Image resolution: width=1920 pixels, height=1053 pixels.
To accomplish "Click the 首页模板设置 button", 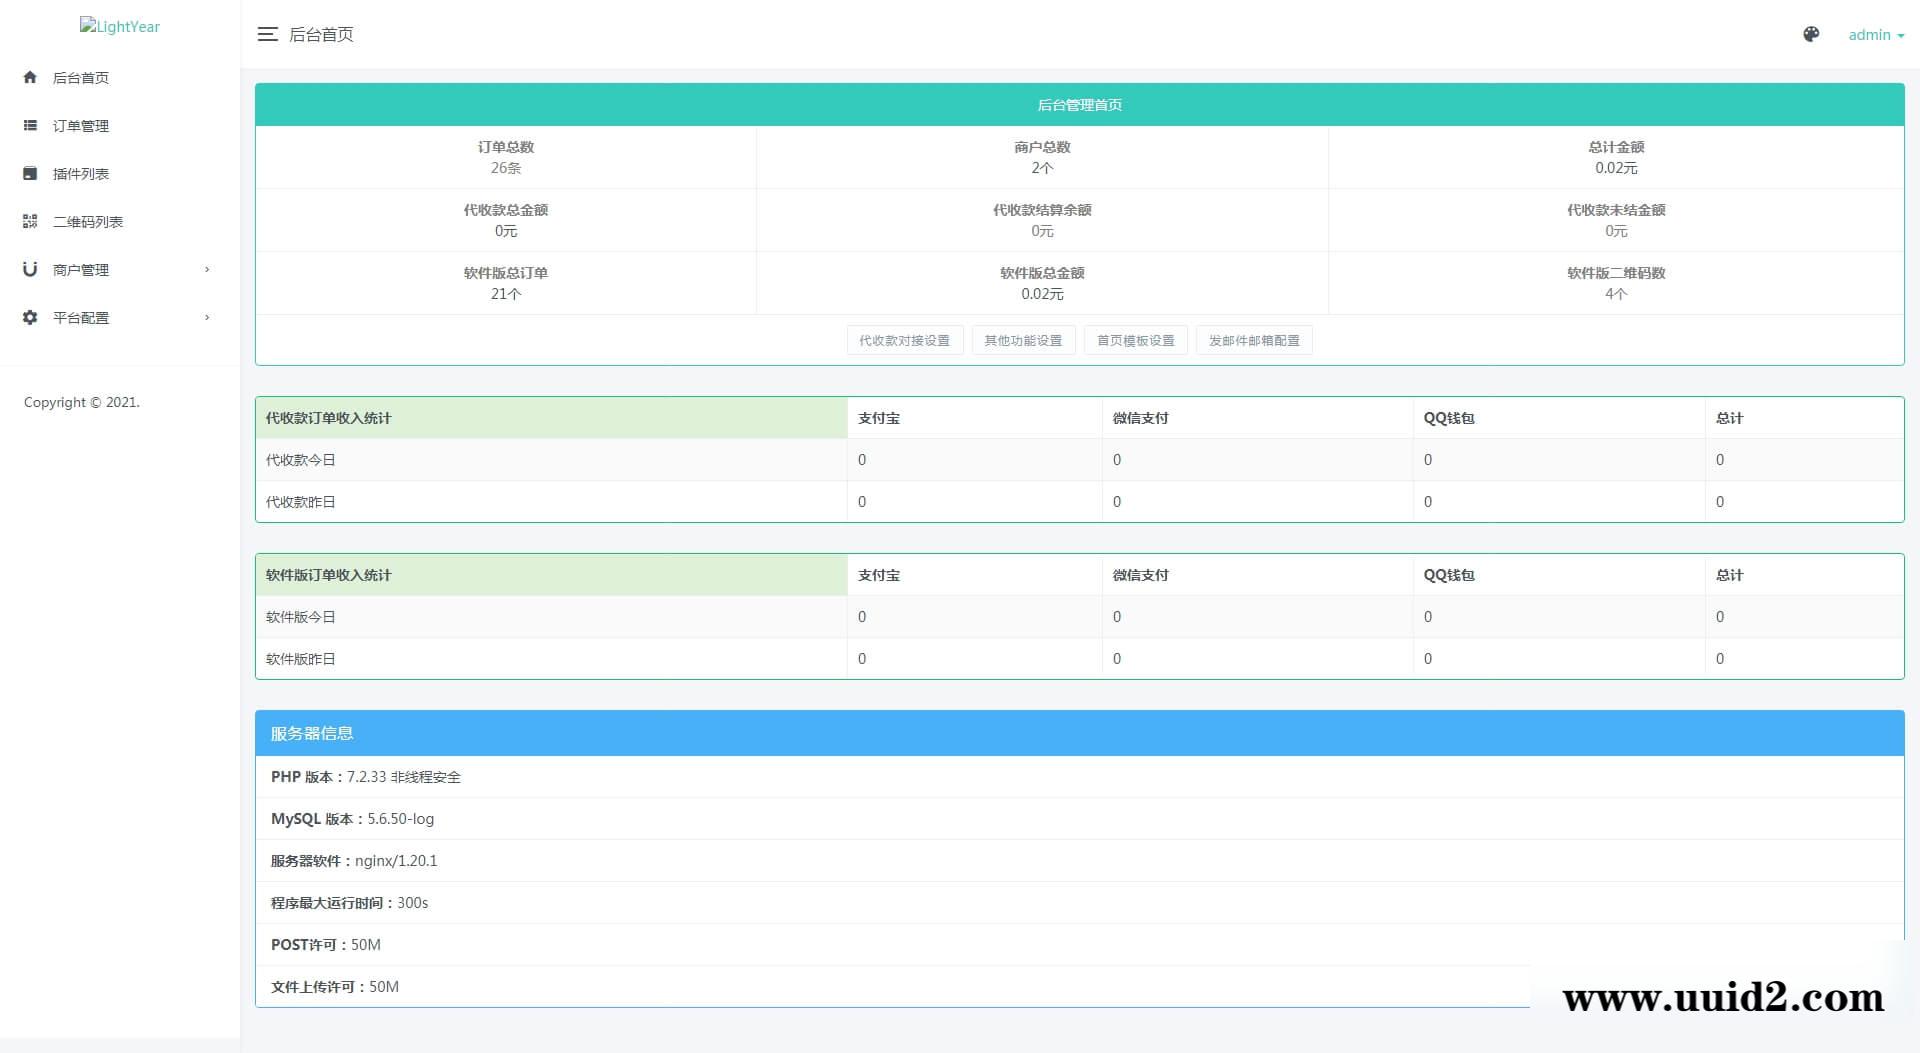I will click(1135, 340).
